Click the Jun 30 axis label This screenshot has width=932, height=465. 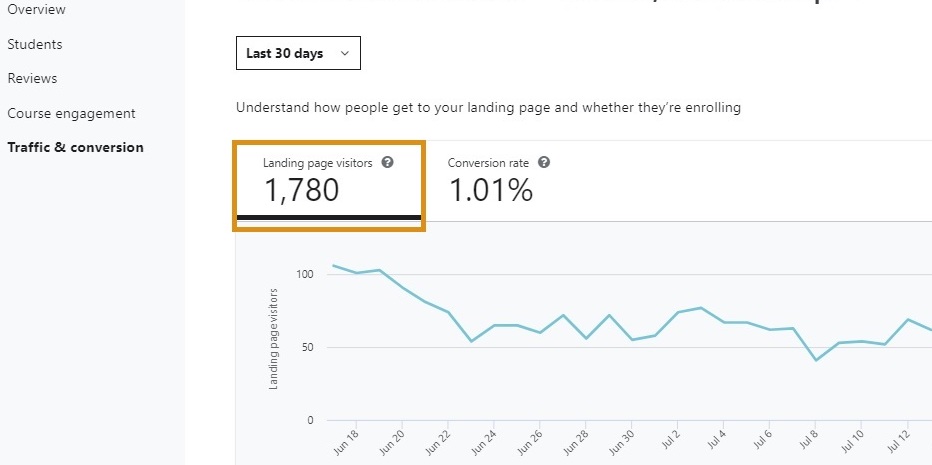pos(621,442)
